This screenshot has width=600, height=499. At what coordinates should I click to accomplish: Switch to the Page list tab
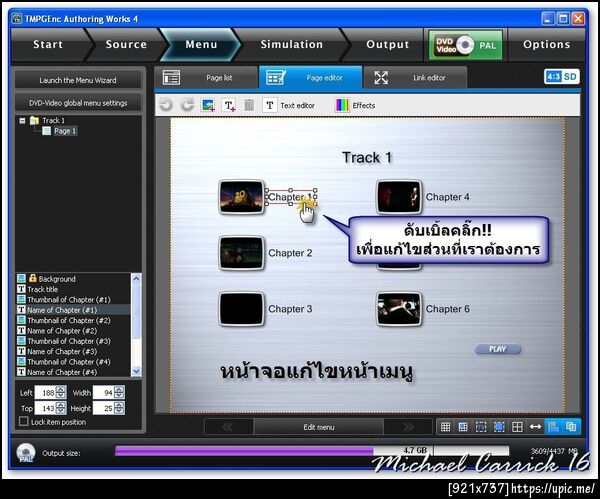tap(206, 78)
